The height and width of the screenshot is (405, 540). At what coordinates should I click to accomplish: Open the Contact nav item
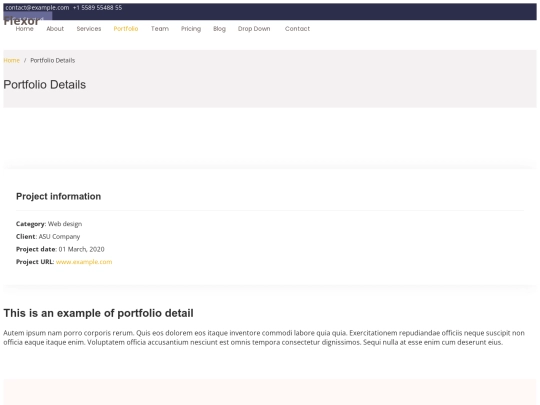(297, 29)
